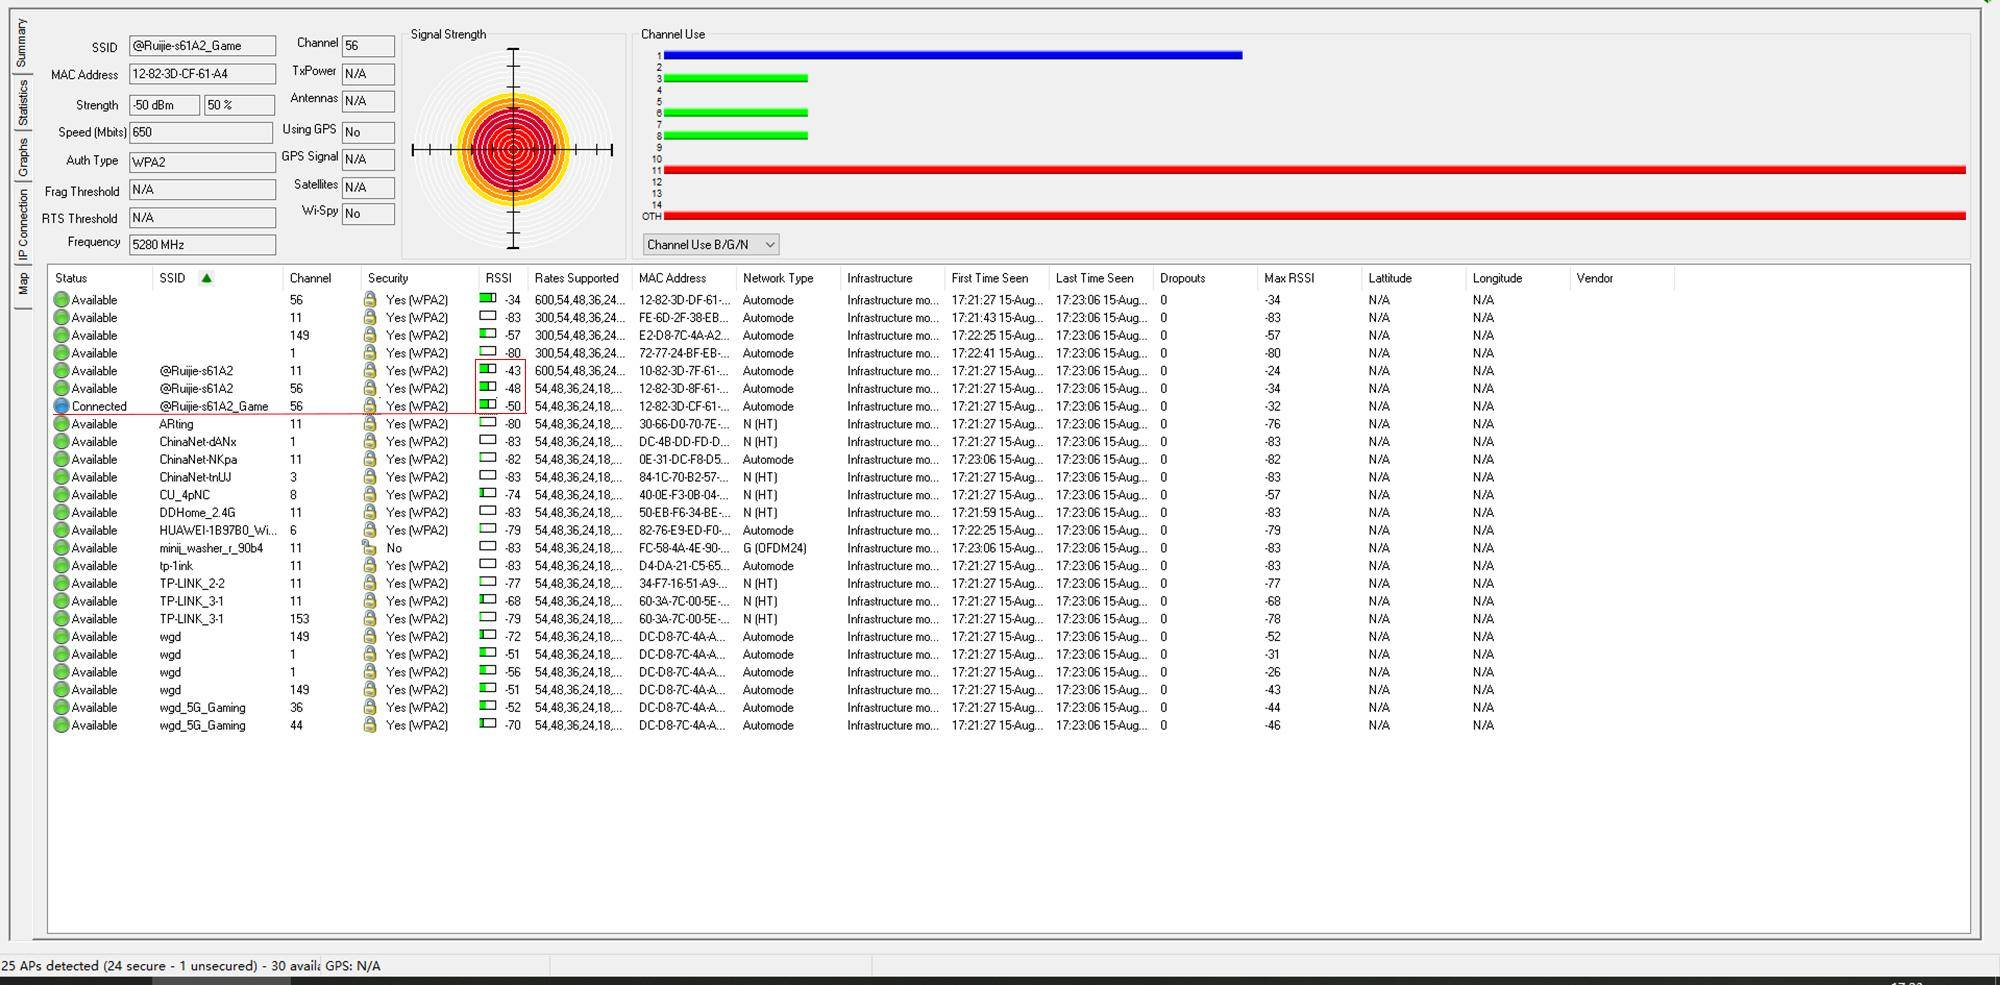This screenshot has height=985, width=2000.
Task: Open the Map tab
Action: (23, 284)
